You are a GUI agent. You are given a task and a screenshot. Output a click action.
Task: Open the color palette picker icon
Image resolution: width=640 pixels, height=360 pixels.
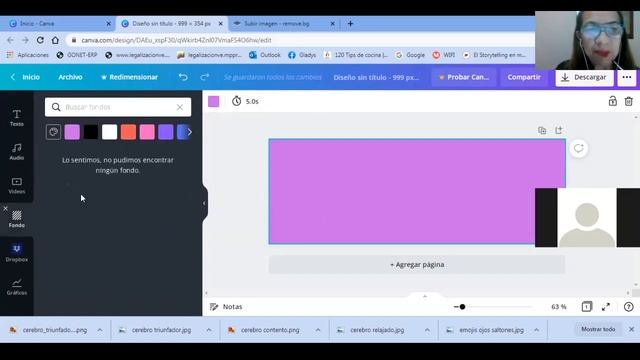(x=53, y=132)
